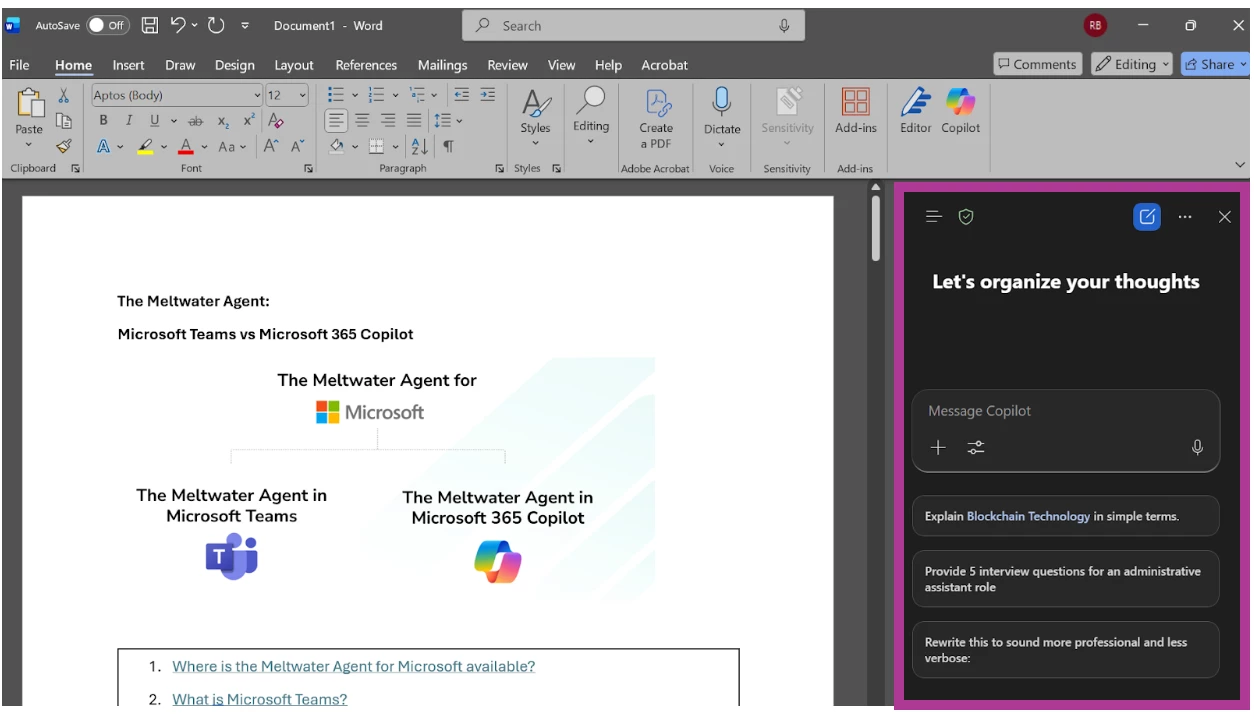Open Copilot message settings sliders icon
Screen dimensions: 1254x718
(976, 448)
